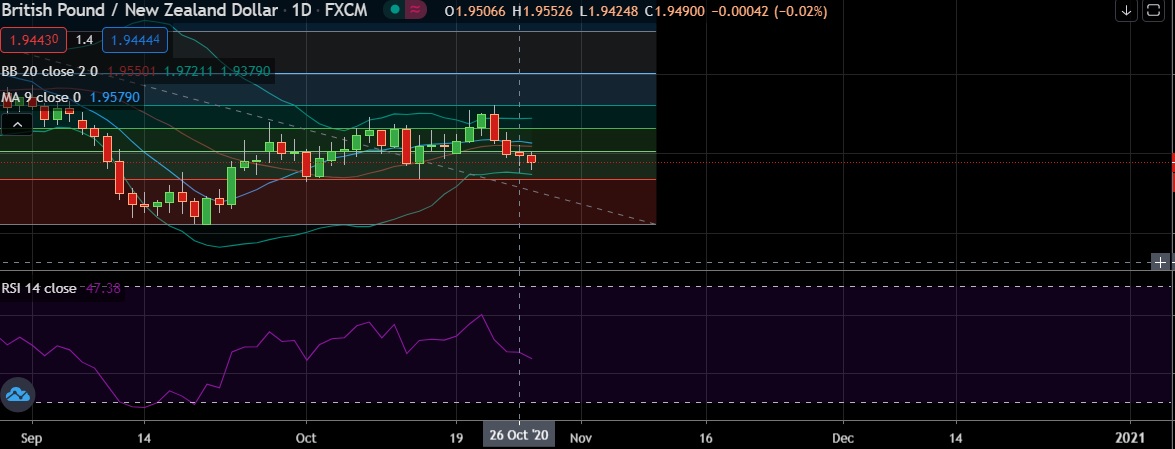The image size is (1175, 449).
Task: Click the MA value 1.95790
Action: tap(115, 97)
